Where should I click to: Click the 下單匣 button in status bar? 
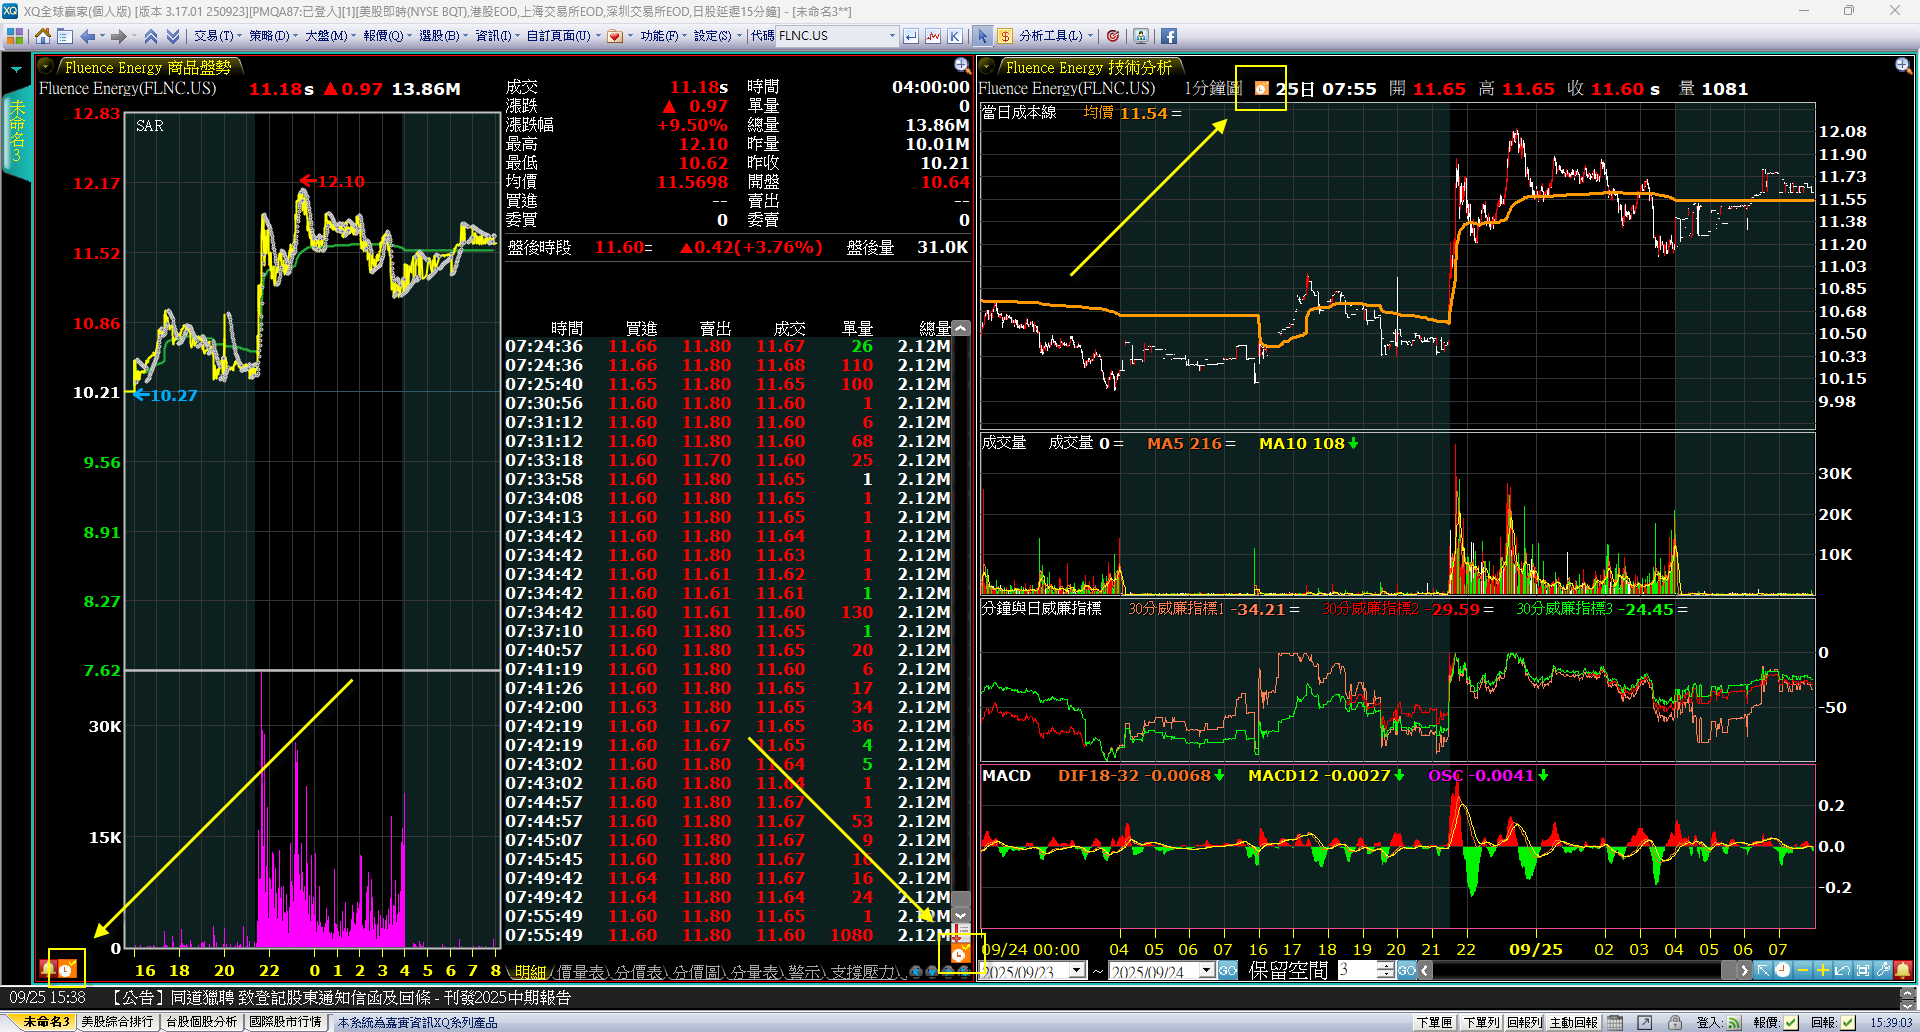pos(1433,1022)
